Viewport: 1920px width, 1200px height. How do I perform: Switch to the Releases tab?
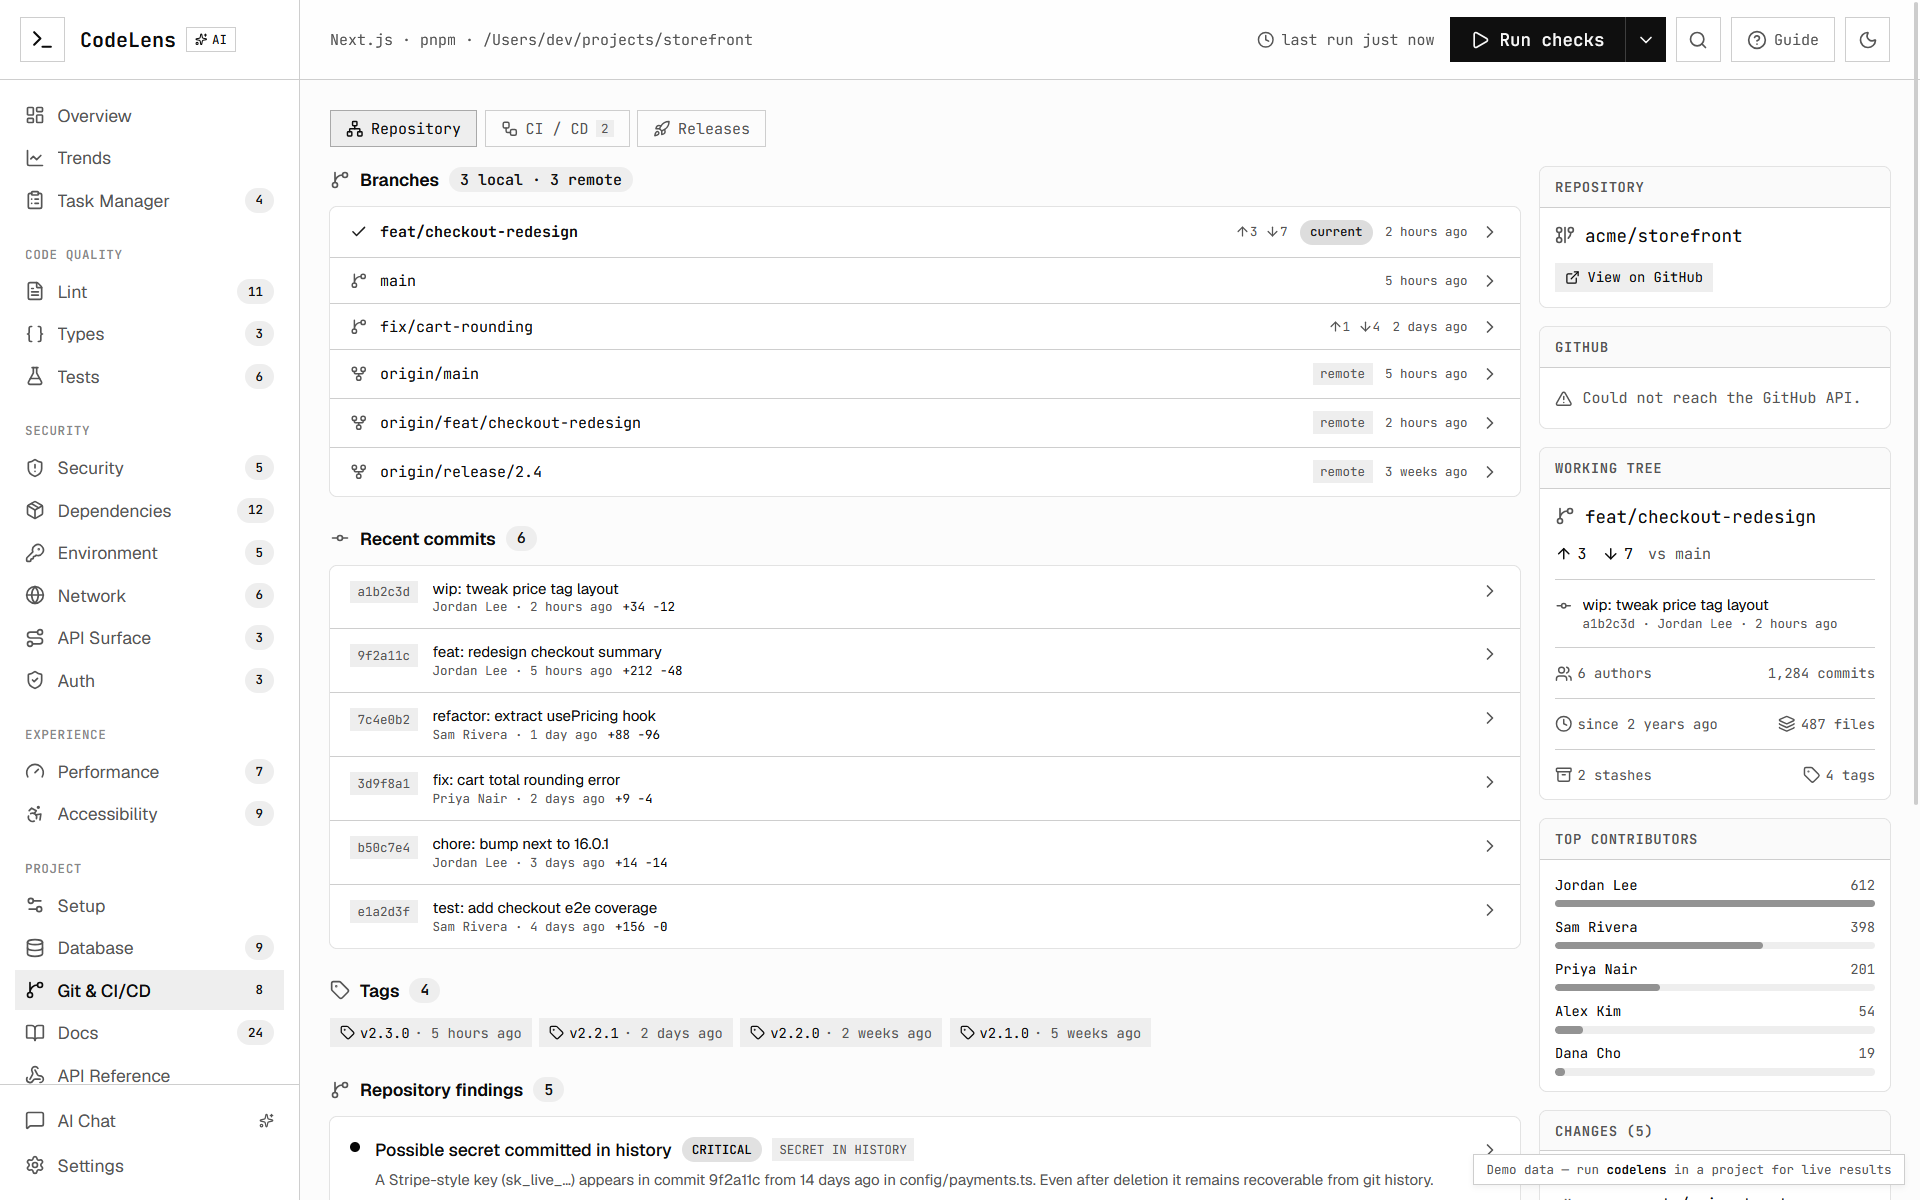701,128
